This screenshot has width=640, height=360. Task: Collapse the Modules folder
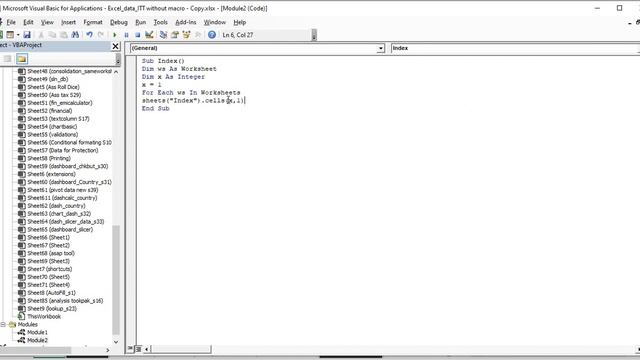(3, 324)
